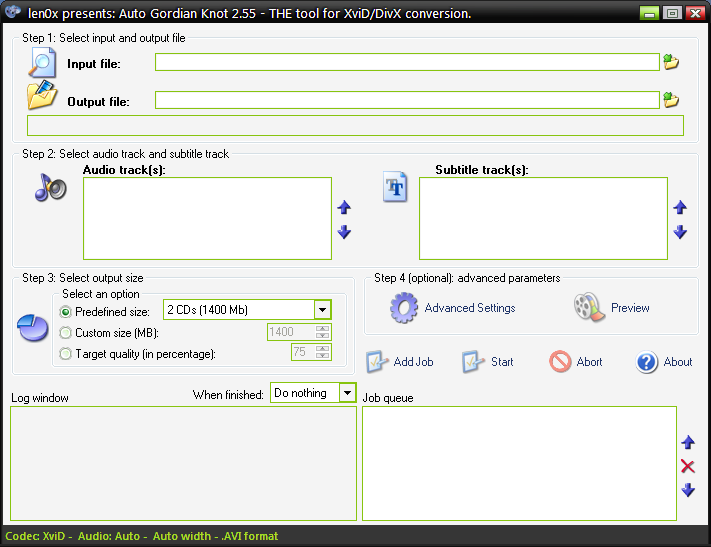Click the folder film icon beside Output file
Screen dimensions: 711x547
42,95
